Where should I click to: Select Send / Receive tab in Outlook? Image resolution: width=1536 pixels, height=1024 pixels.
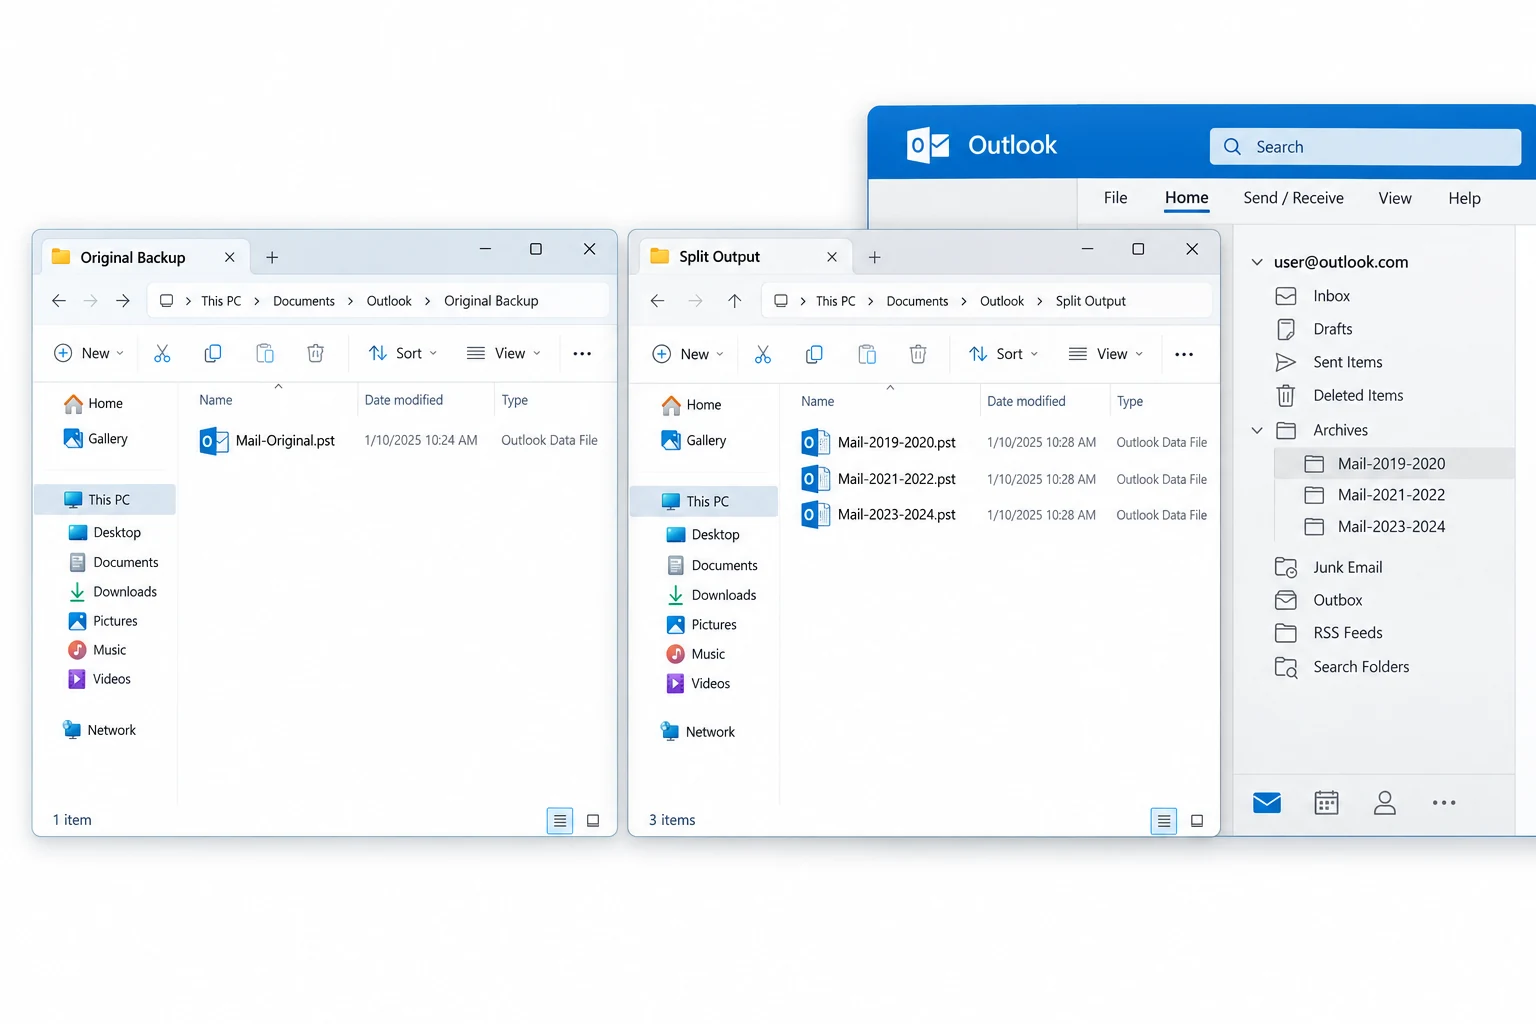point(1293,198)
